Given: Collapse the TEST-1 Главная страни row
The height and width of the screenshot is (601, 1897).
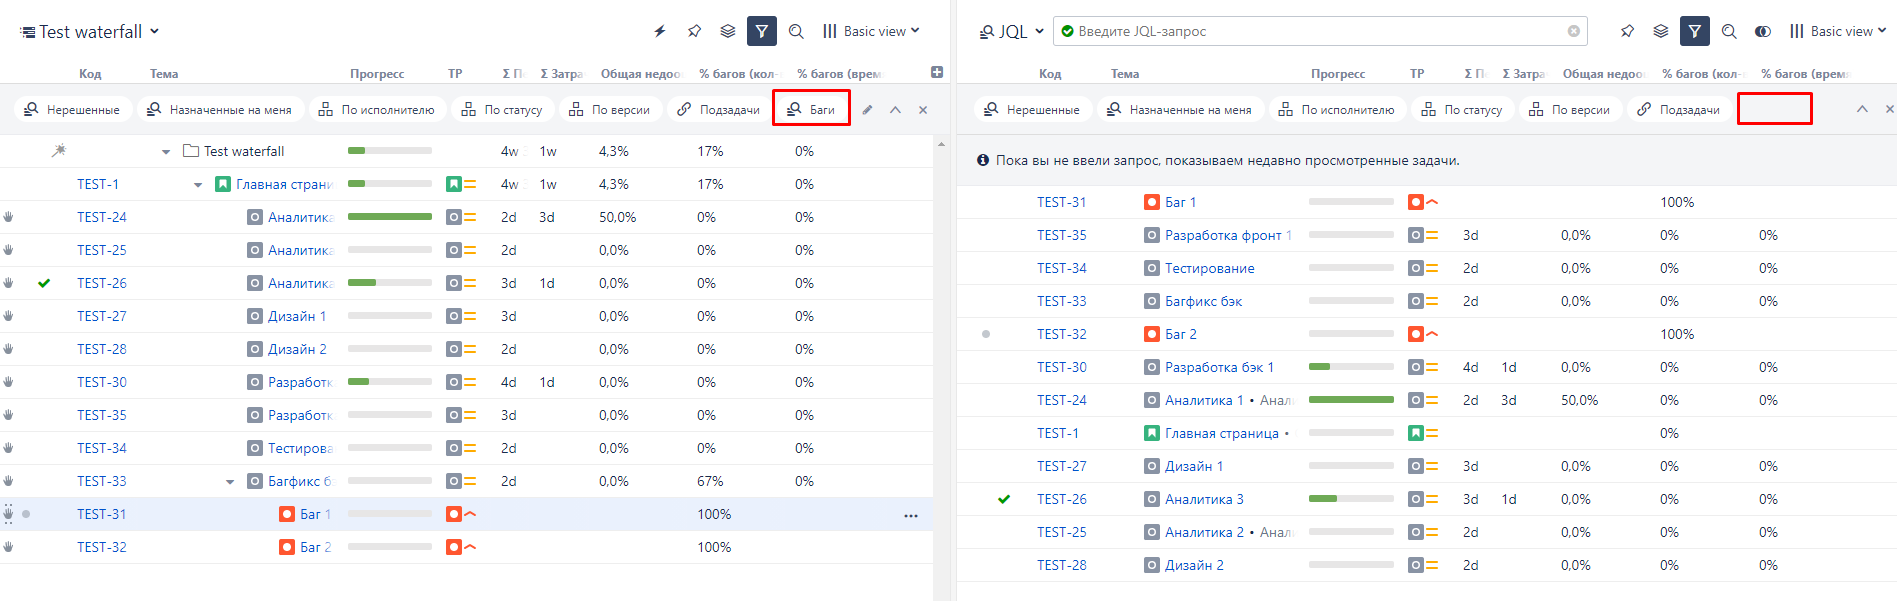Looking at the screenshot, I should [198, 185].
